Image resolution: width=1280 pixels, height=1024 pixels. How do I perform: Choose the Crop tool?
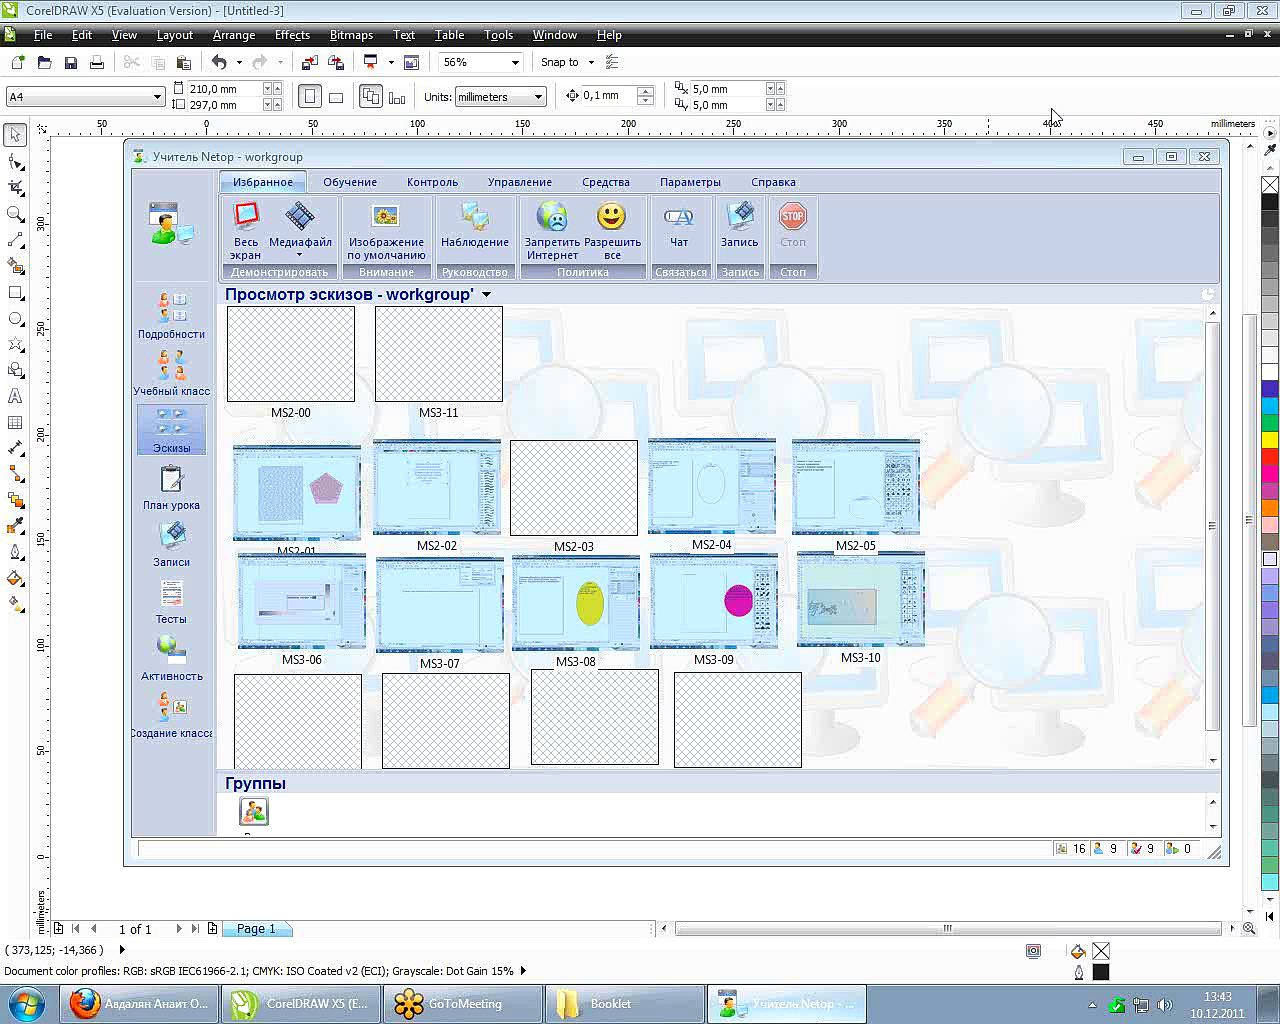tap(16, 187)
